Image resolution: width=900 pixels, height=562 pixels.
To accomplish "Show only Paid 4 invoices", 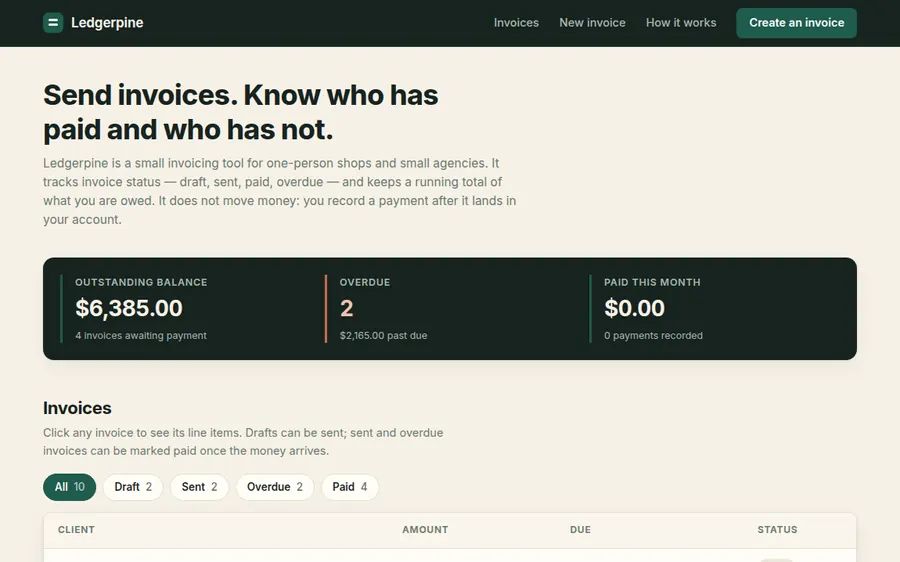I will pyautogui.click(x=350, y=487).
